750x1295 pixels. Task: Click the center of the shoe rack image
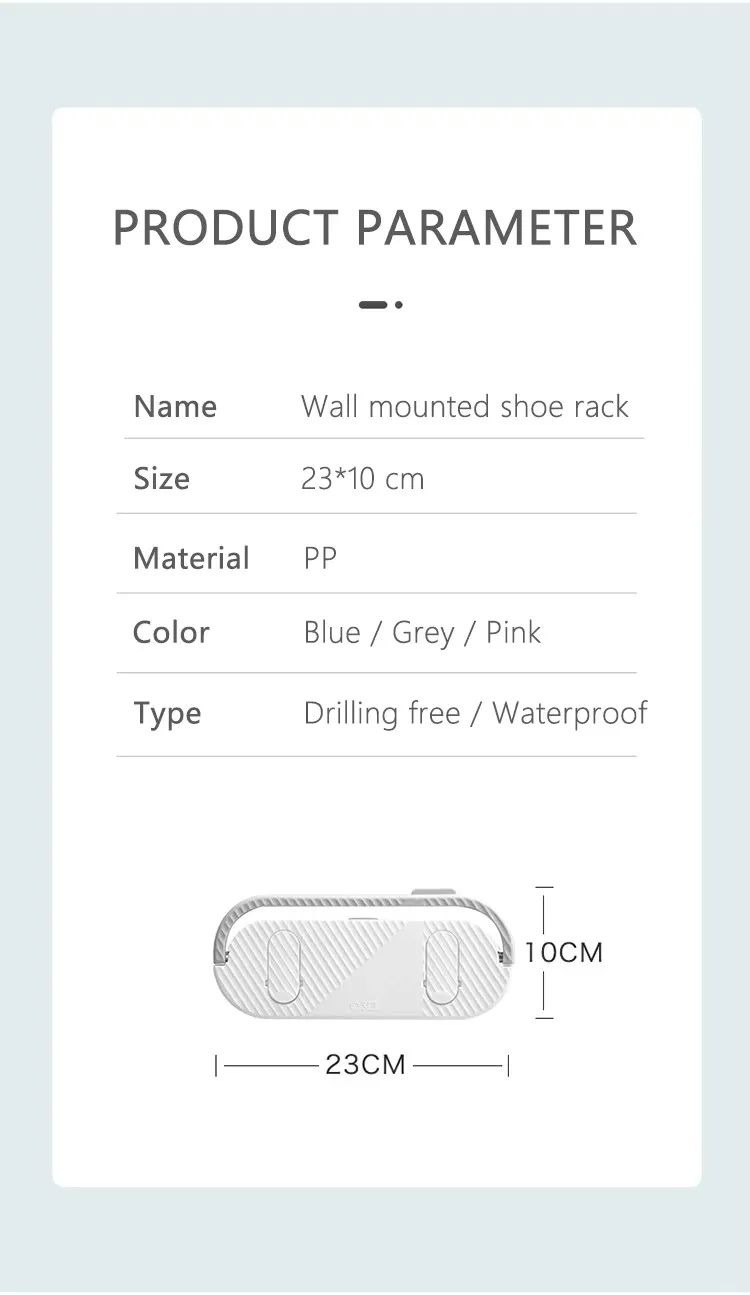pos(364,955)
